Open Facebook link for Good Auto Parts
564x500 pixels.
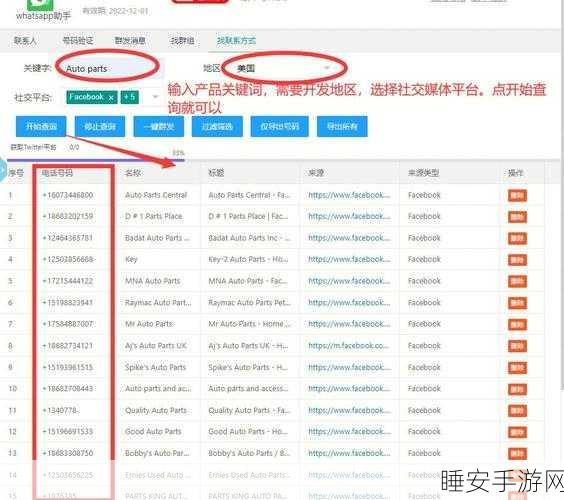pyautogui.click(x=349, y=432)
